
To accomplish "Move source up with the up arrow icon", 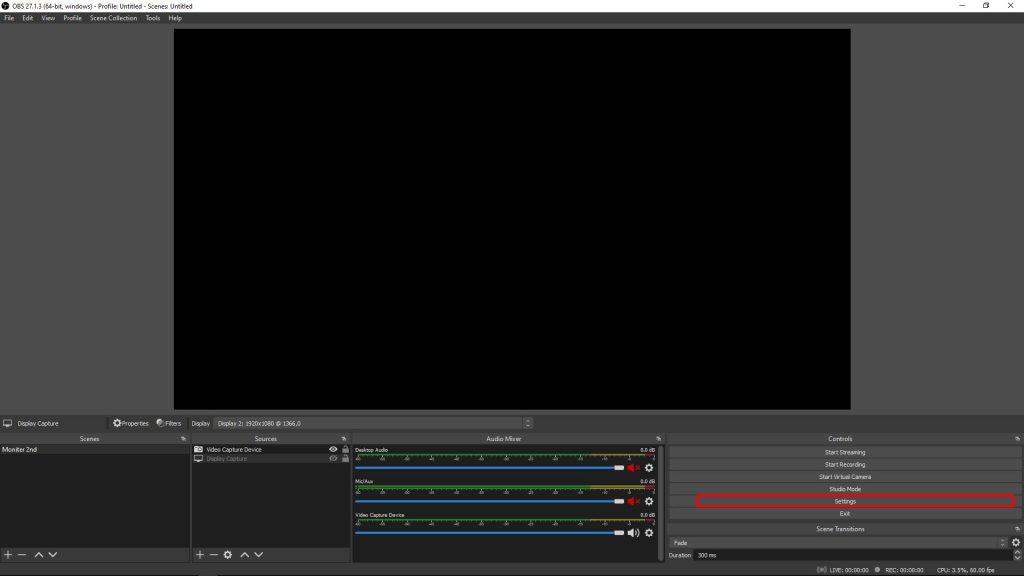I will tap(243, 555).
